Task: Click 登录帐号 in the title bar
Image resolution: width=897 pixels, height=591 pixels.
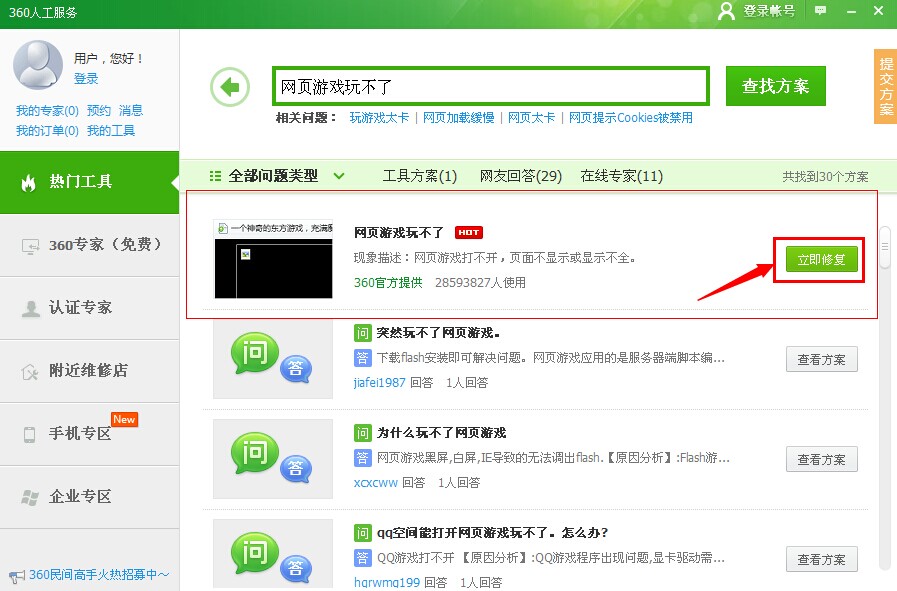Action: pyautogui.click(x=769, y=11)
